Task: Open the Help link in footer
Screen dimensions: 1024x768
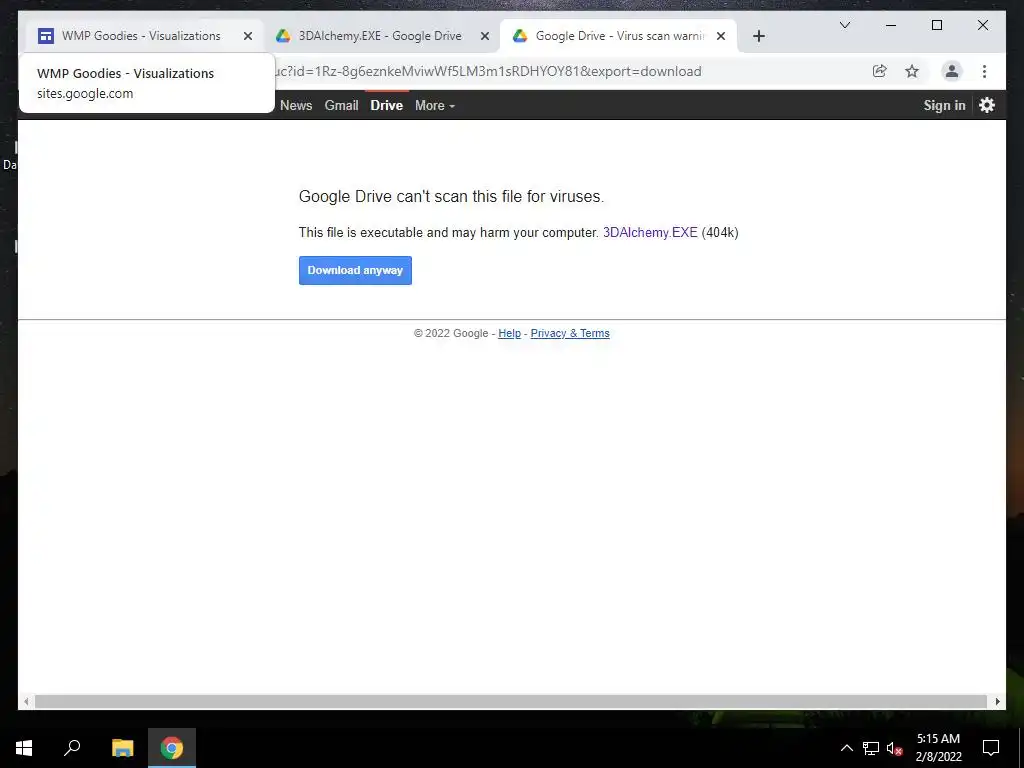Action: pyautogui.click(x=509, y=333)
